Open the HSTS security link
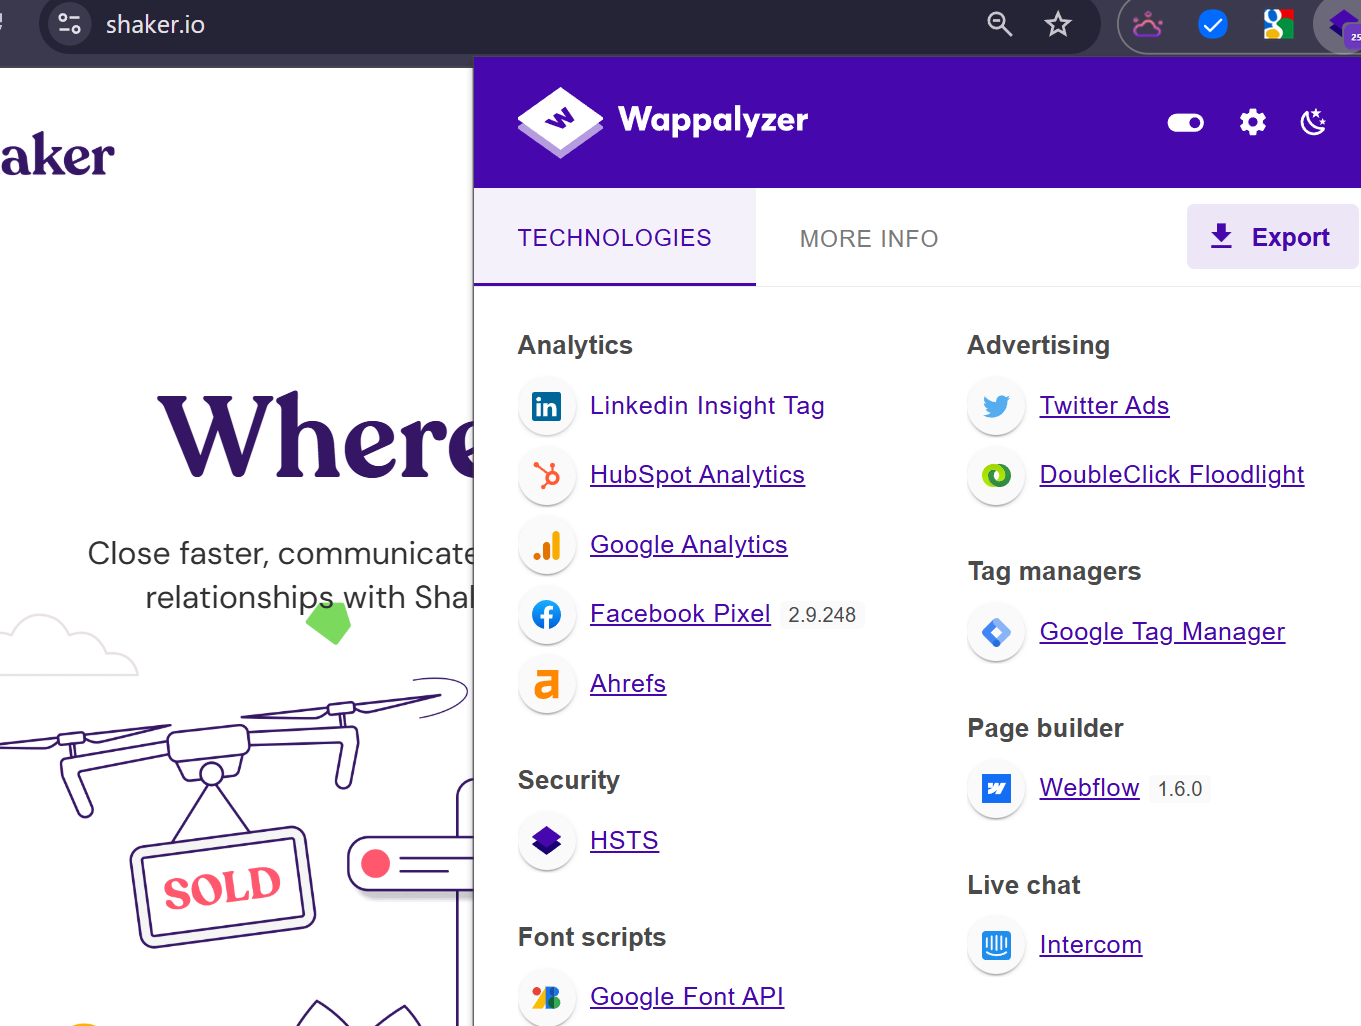This screenshot has width=1361, height=1026. [624, 841]
